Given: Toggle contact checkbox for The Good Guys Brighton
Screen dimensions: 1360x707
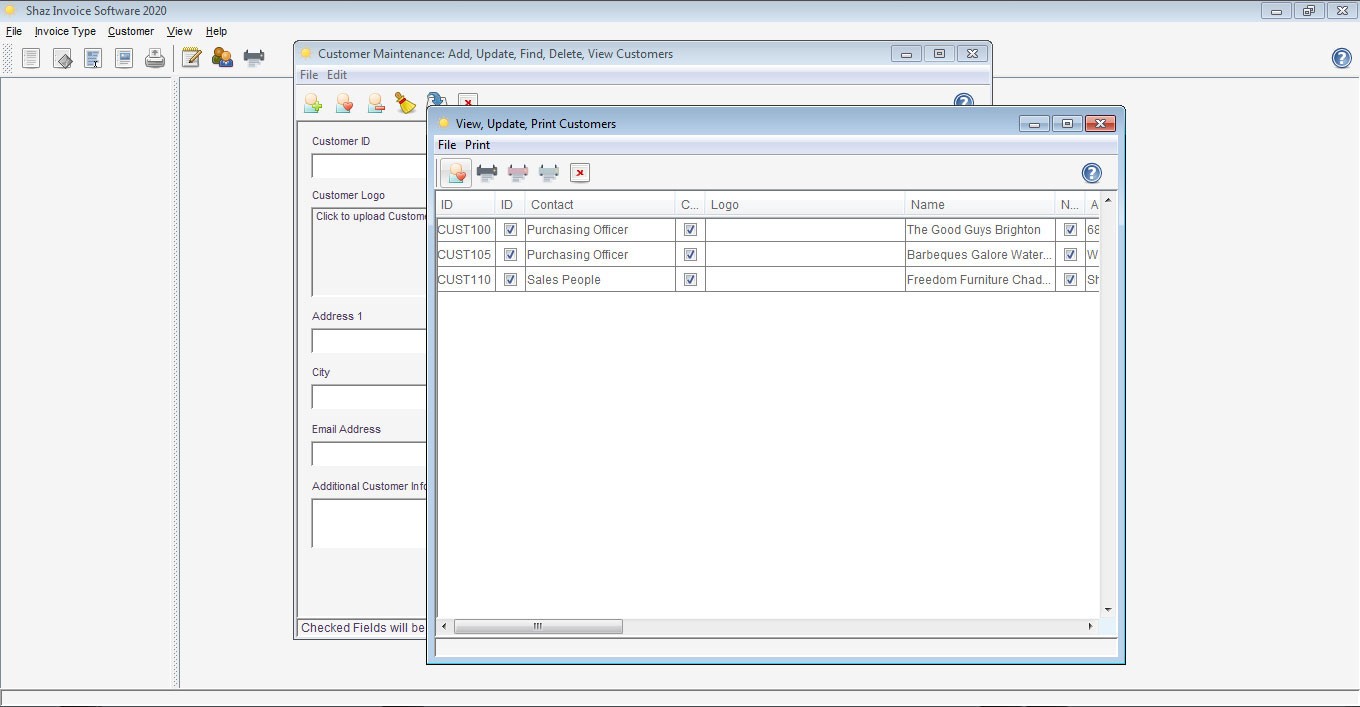Looking at the screenshot, I should point(690,229).
